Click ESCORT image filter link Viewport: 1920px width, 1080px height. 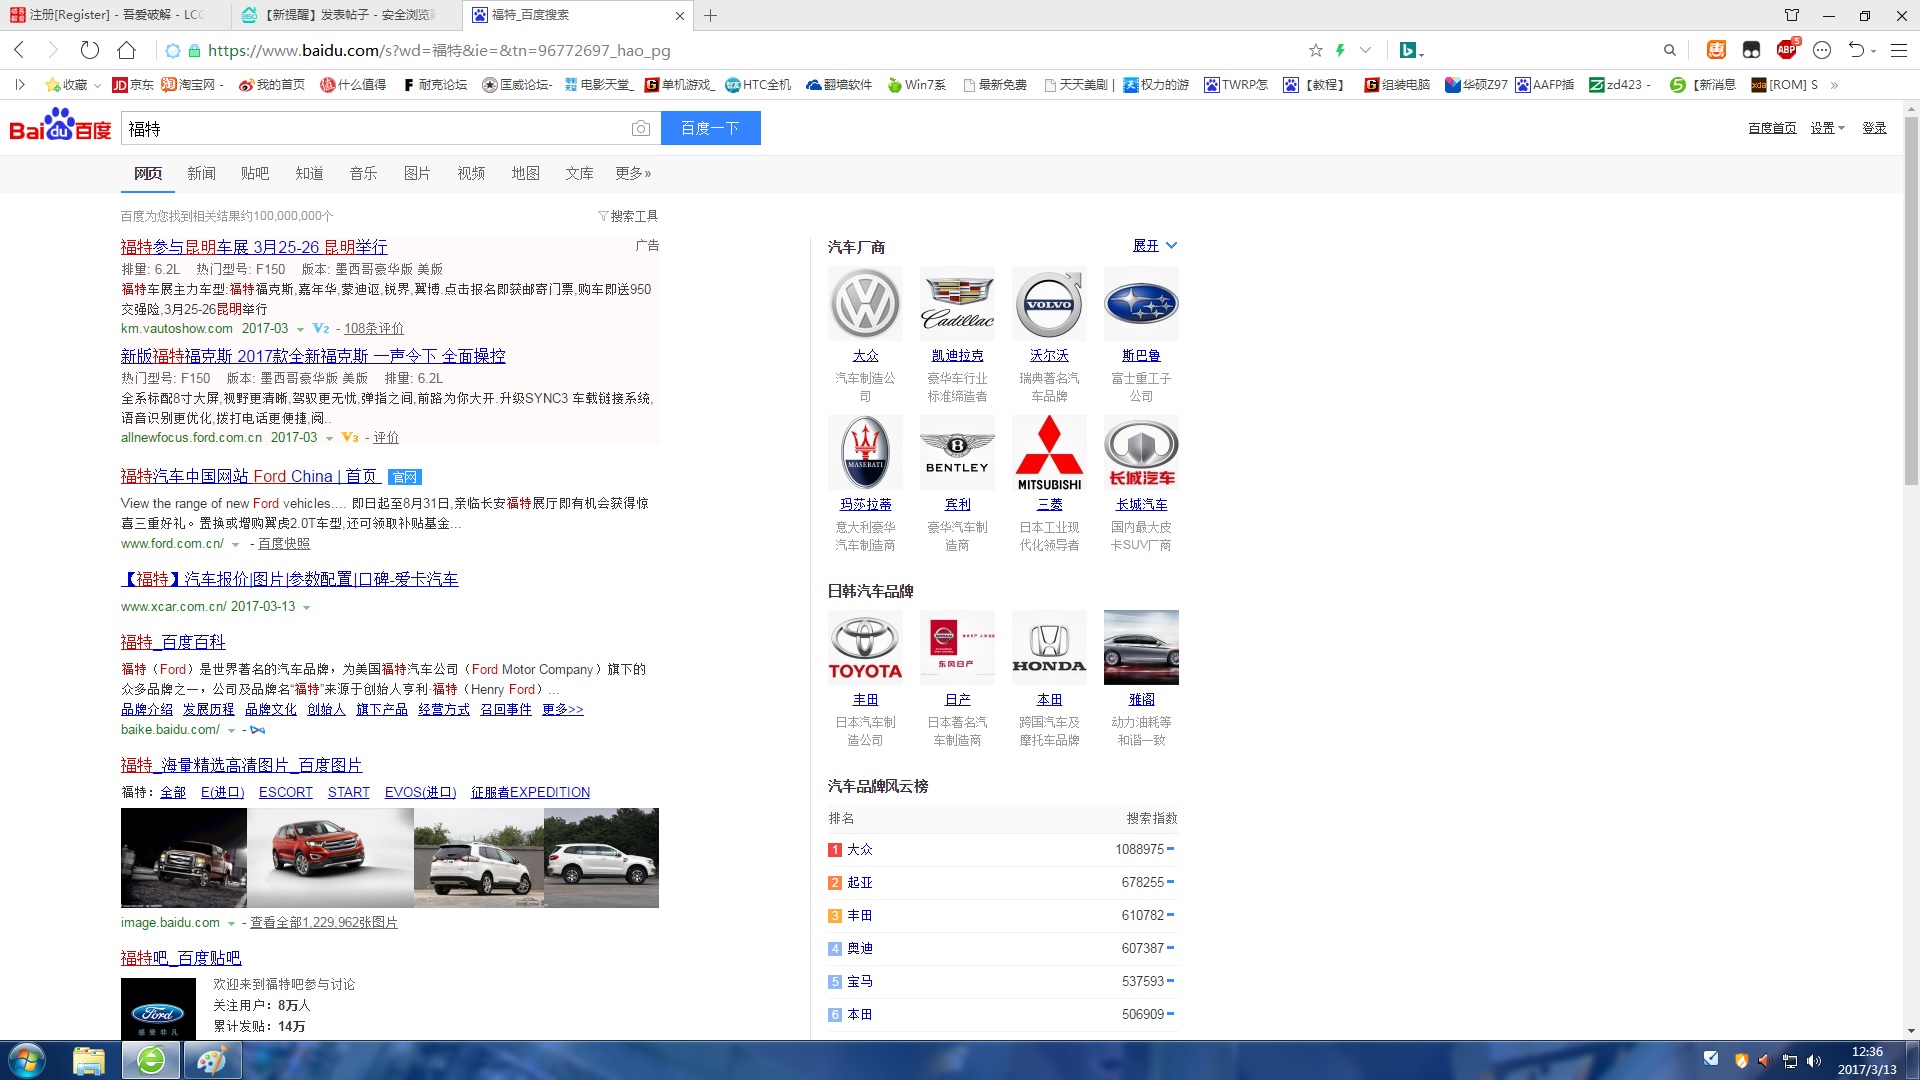pyautogui.click(x=286, y=792)
